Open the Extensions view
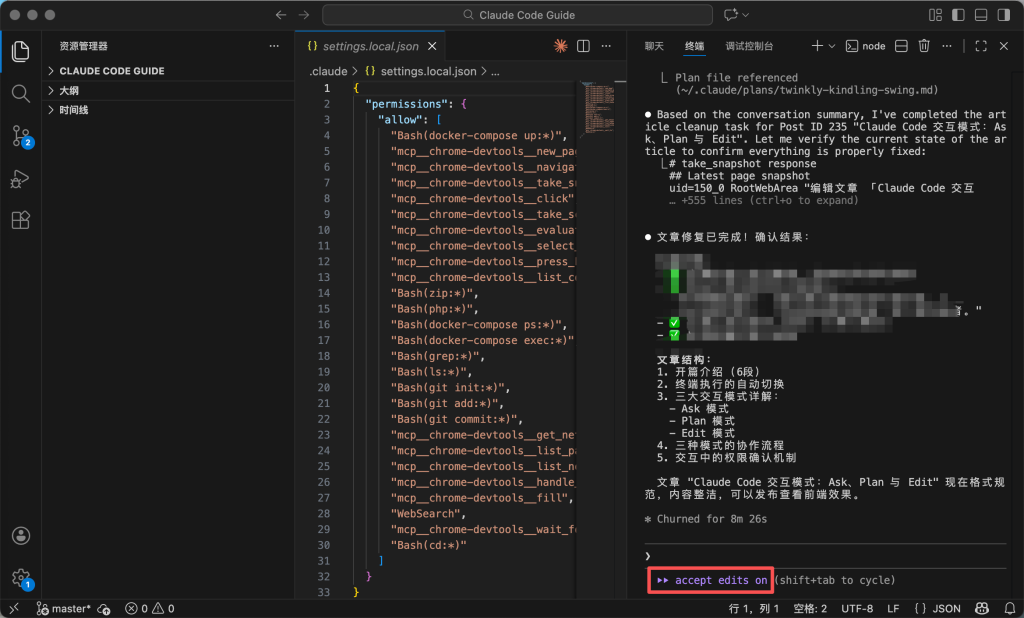 tap(20, 221)
